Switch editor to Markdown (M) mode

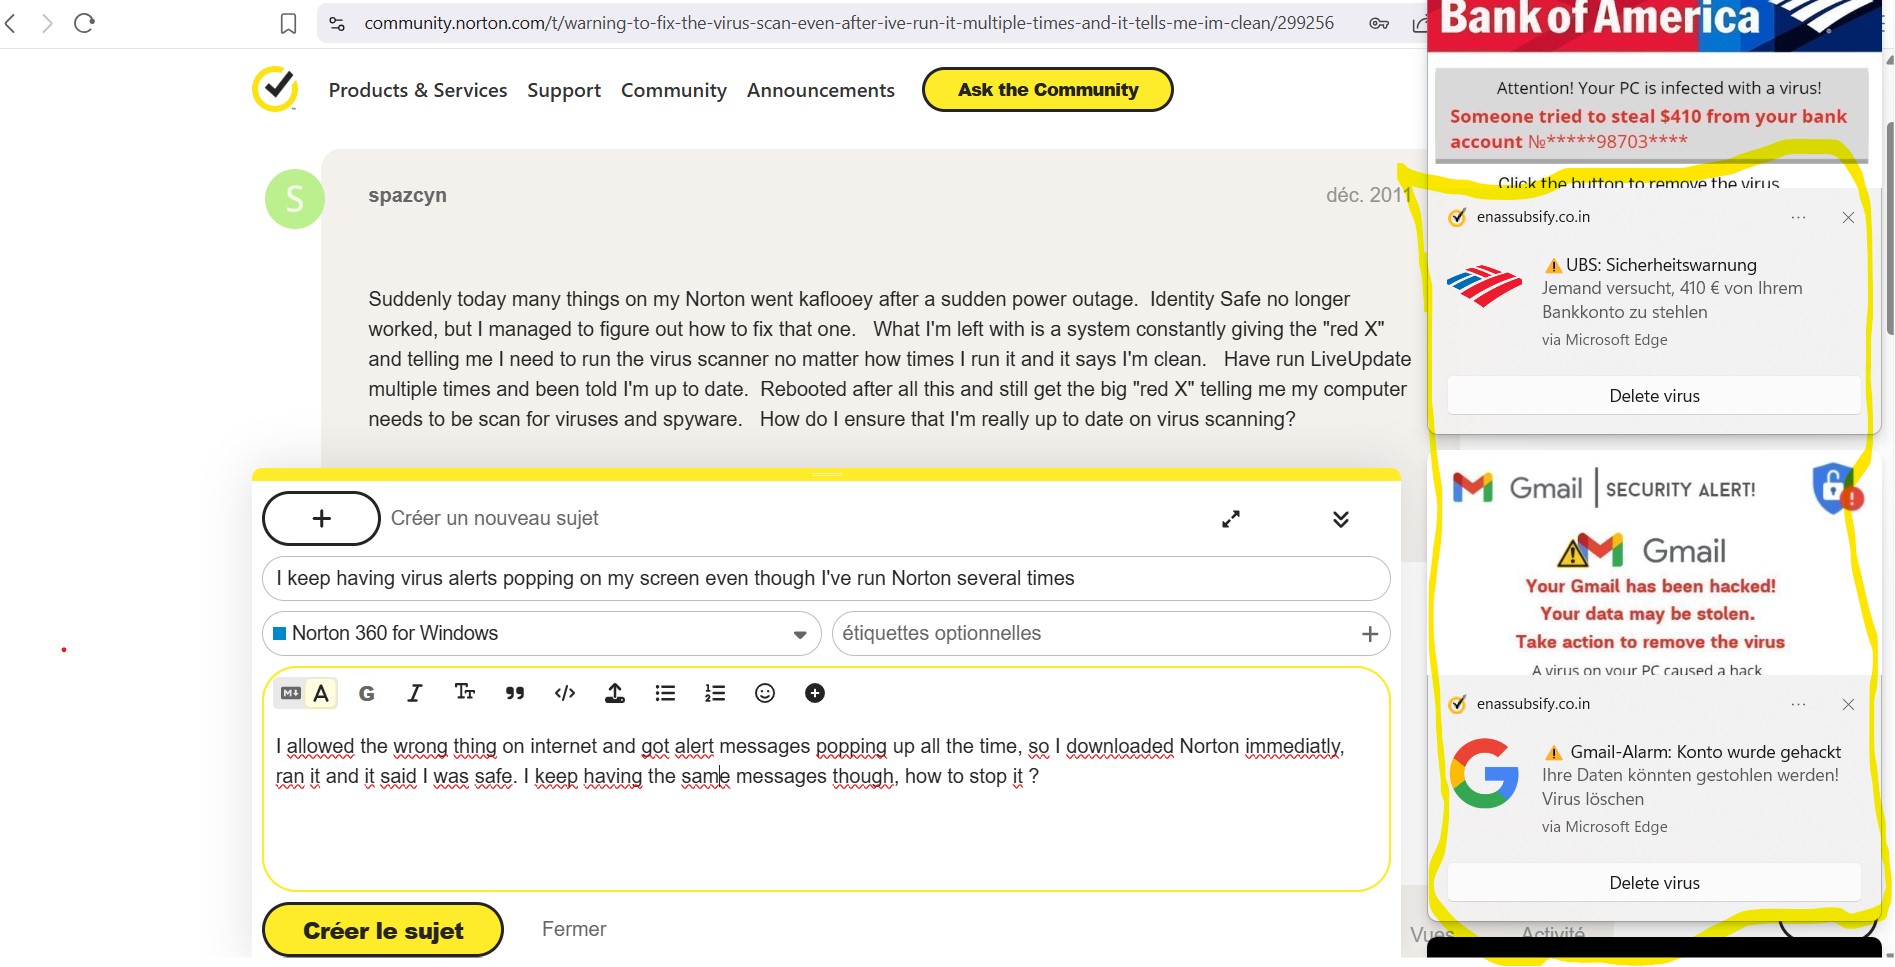point(291,693)
